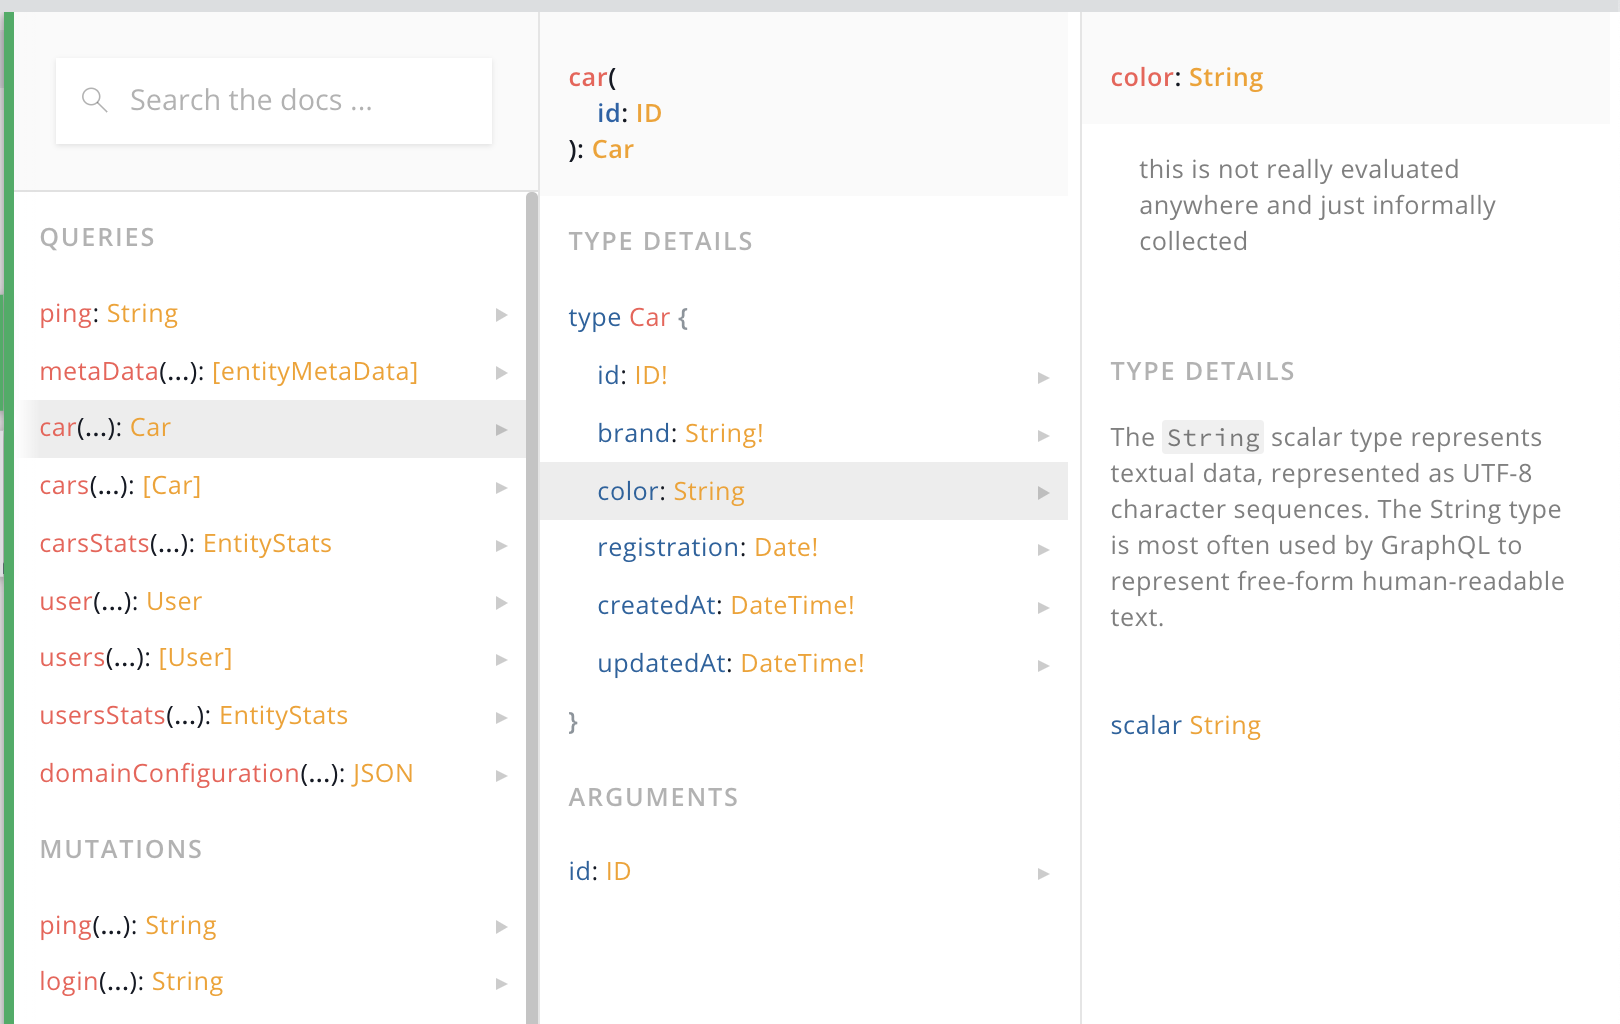Image resolution: width=1620 pixels, height=1024 pixels.
Task: Open the brand field of Car
Action: click(680, 434)
